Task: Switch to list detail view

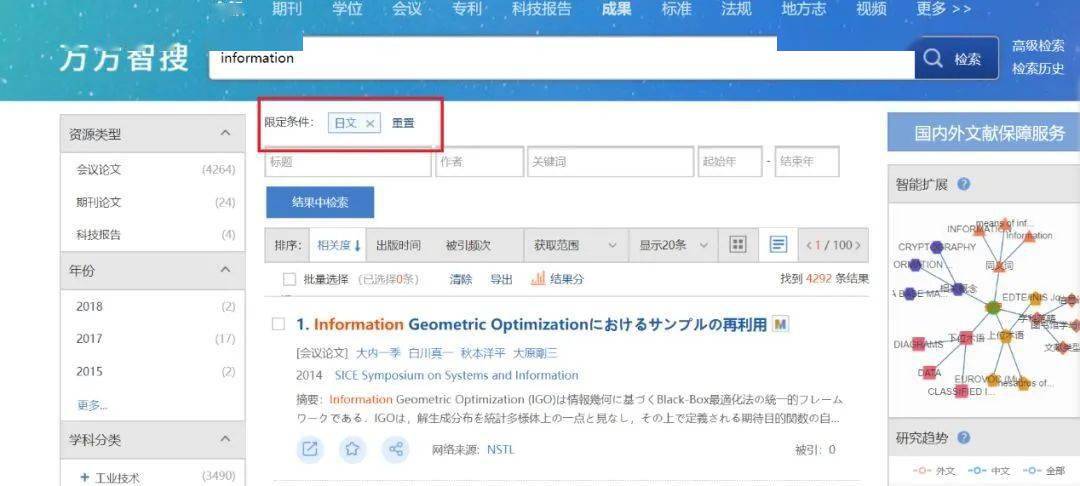Action: (778, 245)
